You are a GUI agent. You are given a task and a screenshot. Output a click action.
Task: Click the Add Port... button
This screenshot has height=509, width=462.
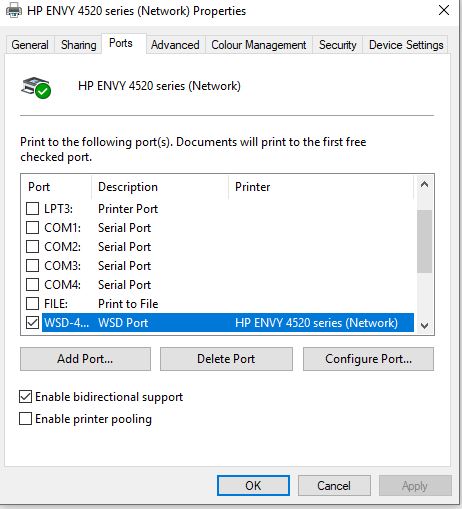pyautogui.click(x=85, y=359)
